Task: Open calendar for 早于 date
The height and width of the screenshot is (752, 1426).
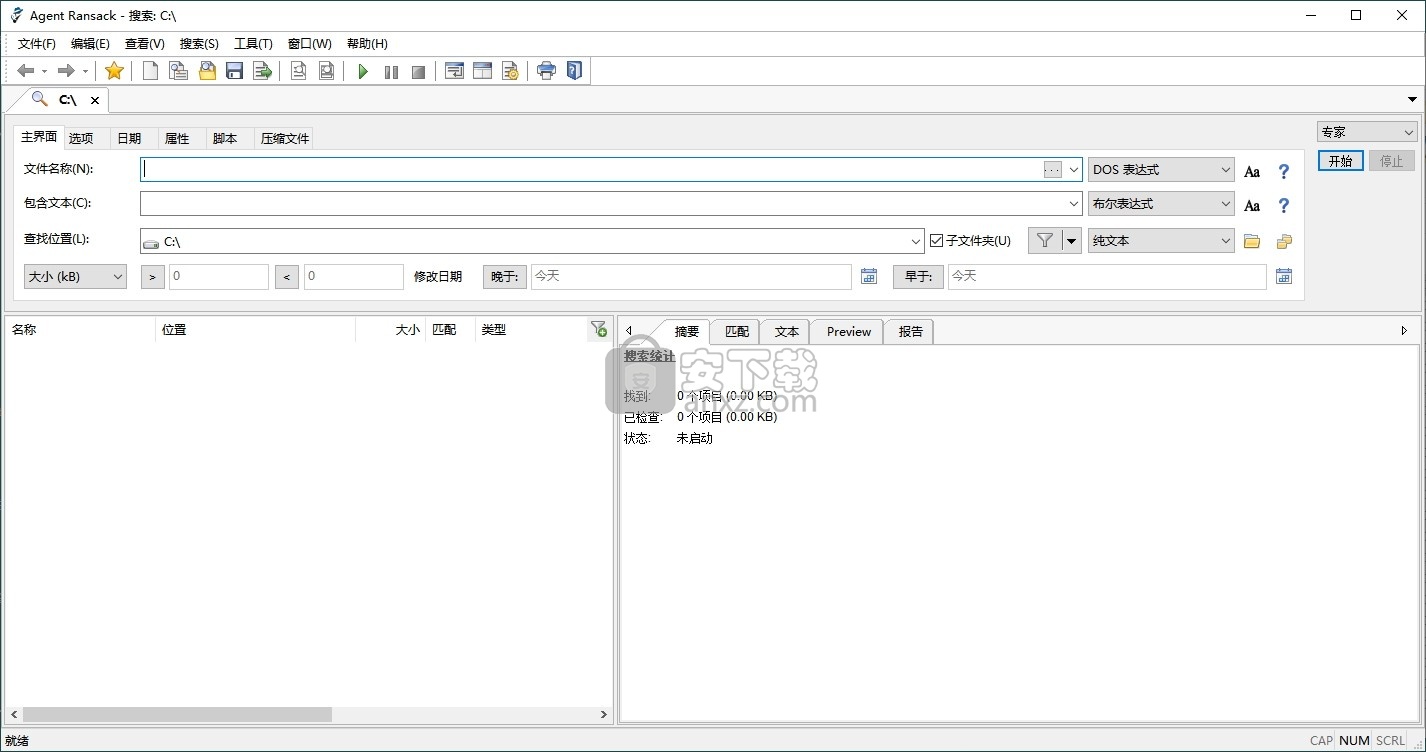Action: click(1284, 276)
